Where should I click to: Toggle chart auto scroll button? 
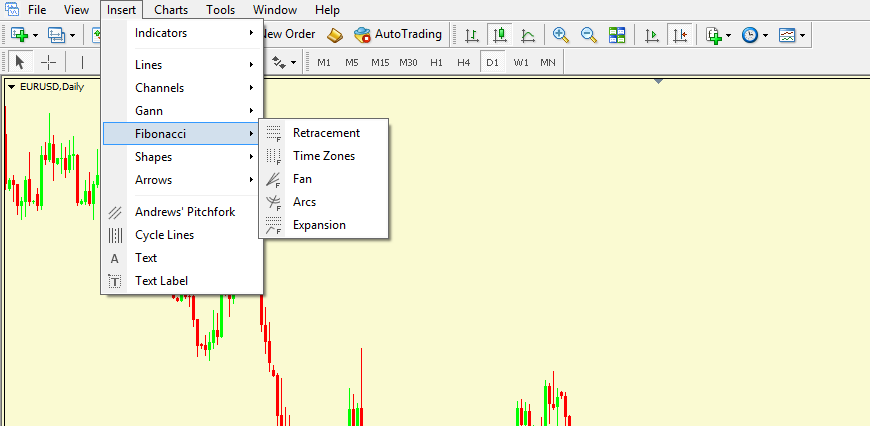pyautogui.click(x=652, y=34)
